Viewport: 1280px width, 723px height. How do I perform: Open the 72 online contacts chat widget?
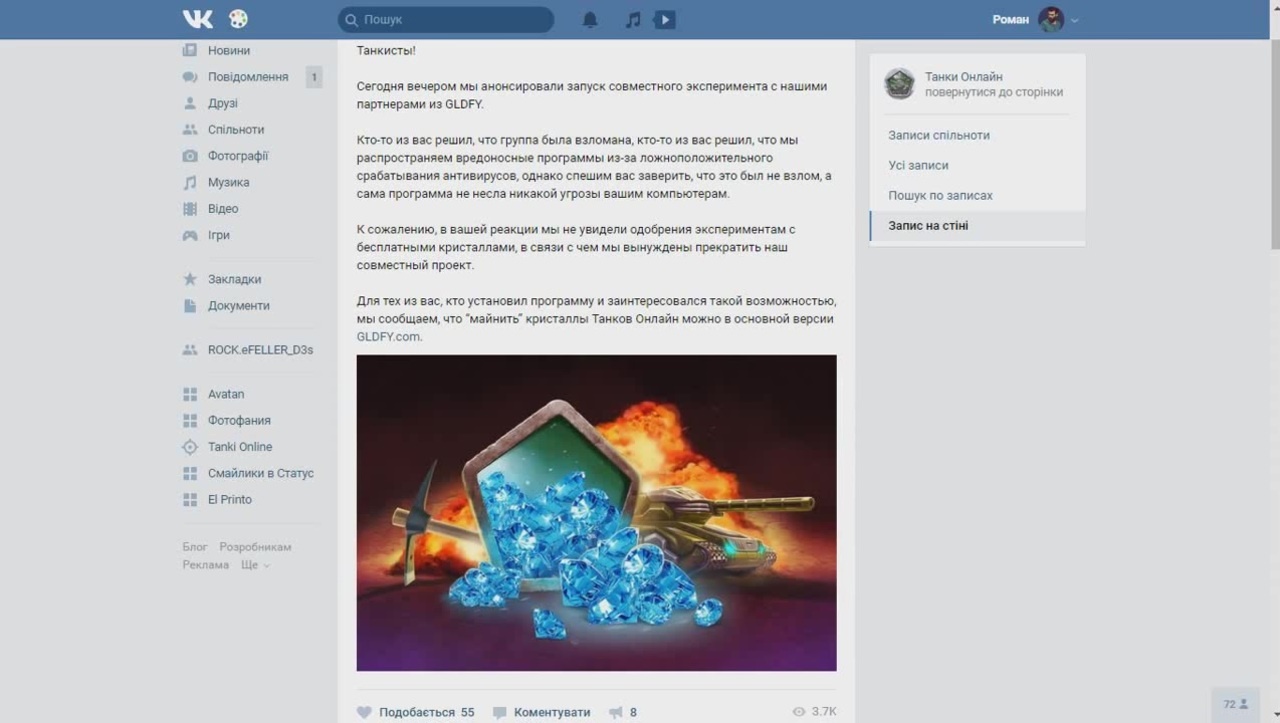coord(1236,704)
